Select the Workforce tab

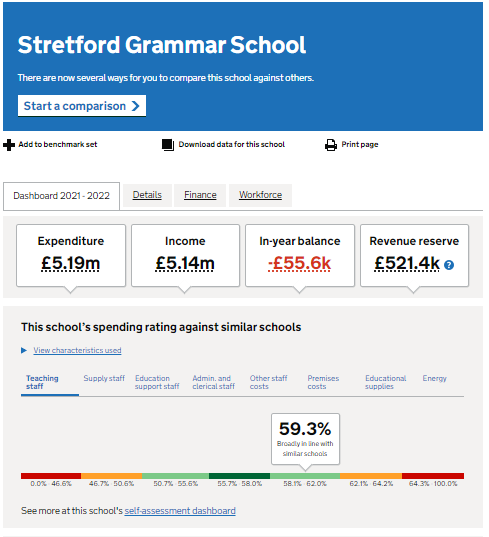tap(261, 195)
